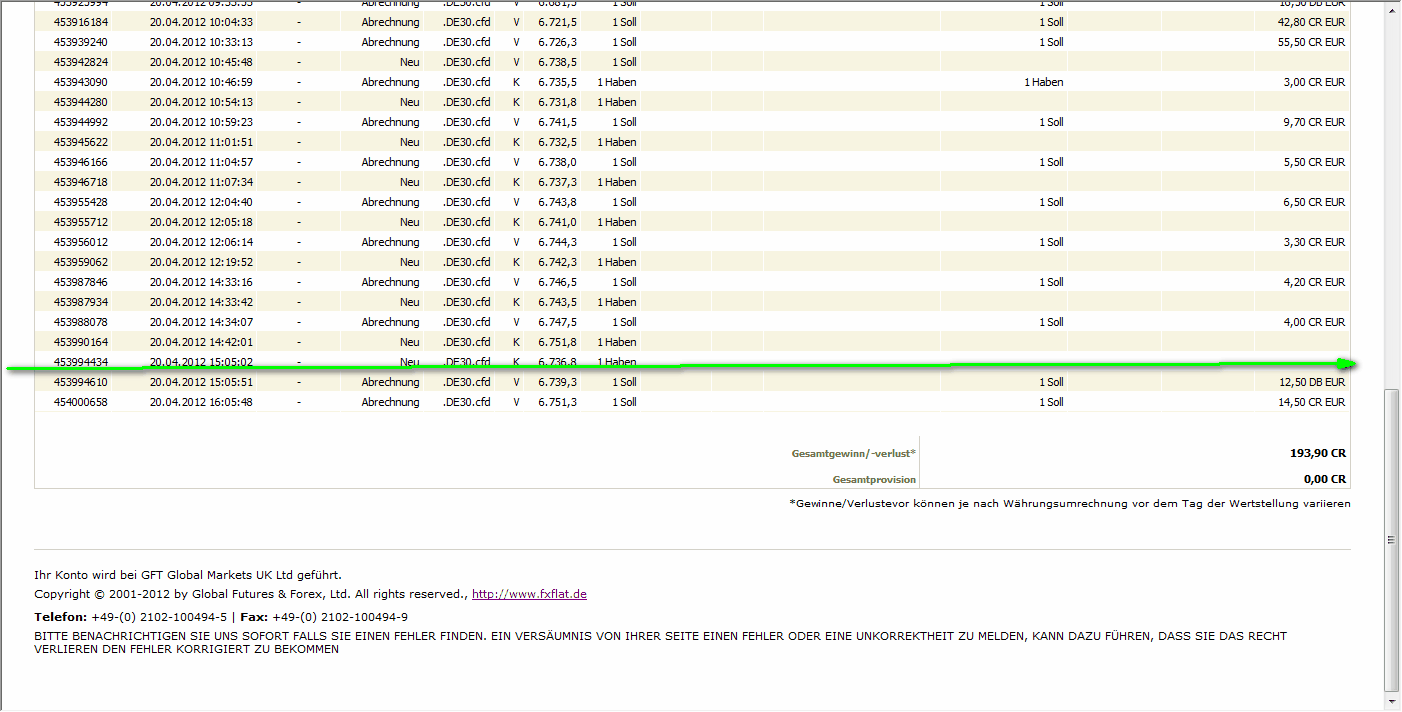Select order number 453994610
The width and height of the screenshot is (1402, 712).
pyautogui.click(x=81, y=382)
